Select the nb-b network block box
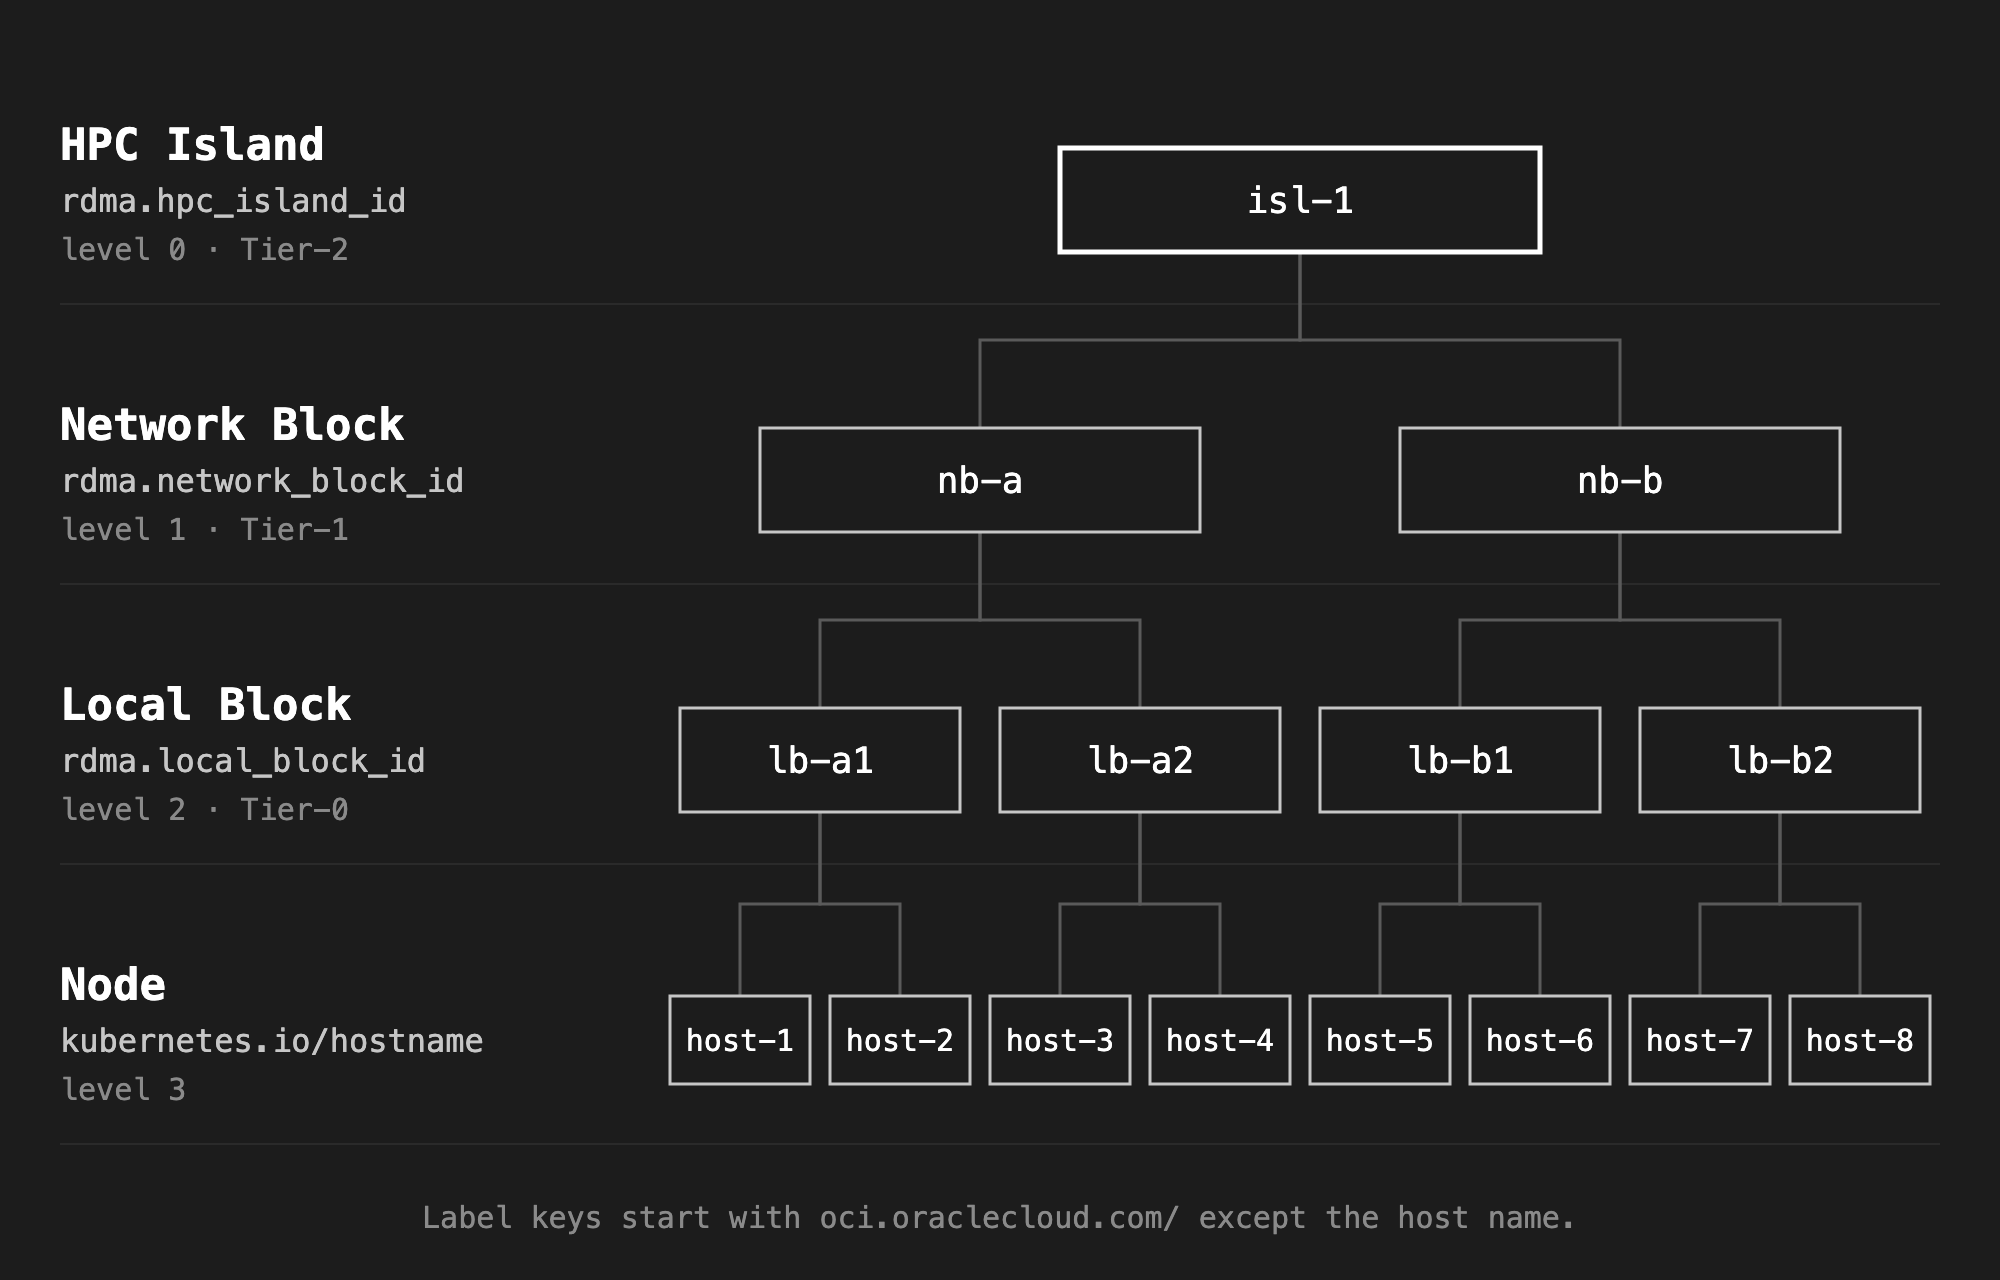 click(1619, 480)
